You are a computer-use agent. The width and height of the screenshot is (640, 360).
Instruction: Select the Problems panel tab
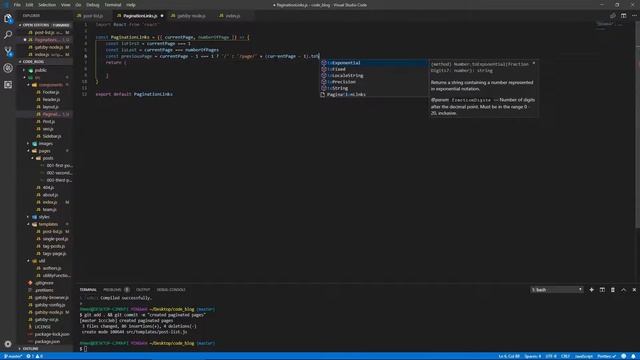click(x=112, y=290)
